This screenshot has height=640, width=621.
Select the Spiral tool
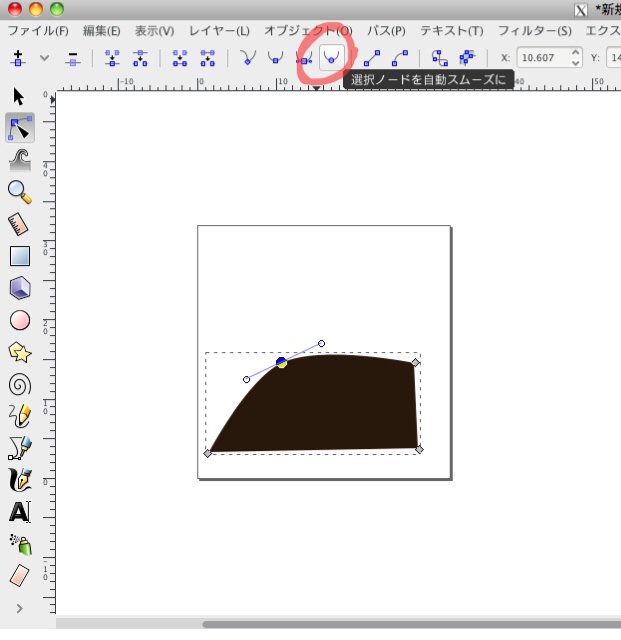click(x=19, y=385)
